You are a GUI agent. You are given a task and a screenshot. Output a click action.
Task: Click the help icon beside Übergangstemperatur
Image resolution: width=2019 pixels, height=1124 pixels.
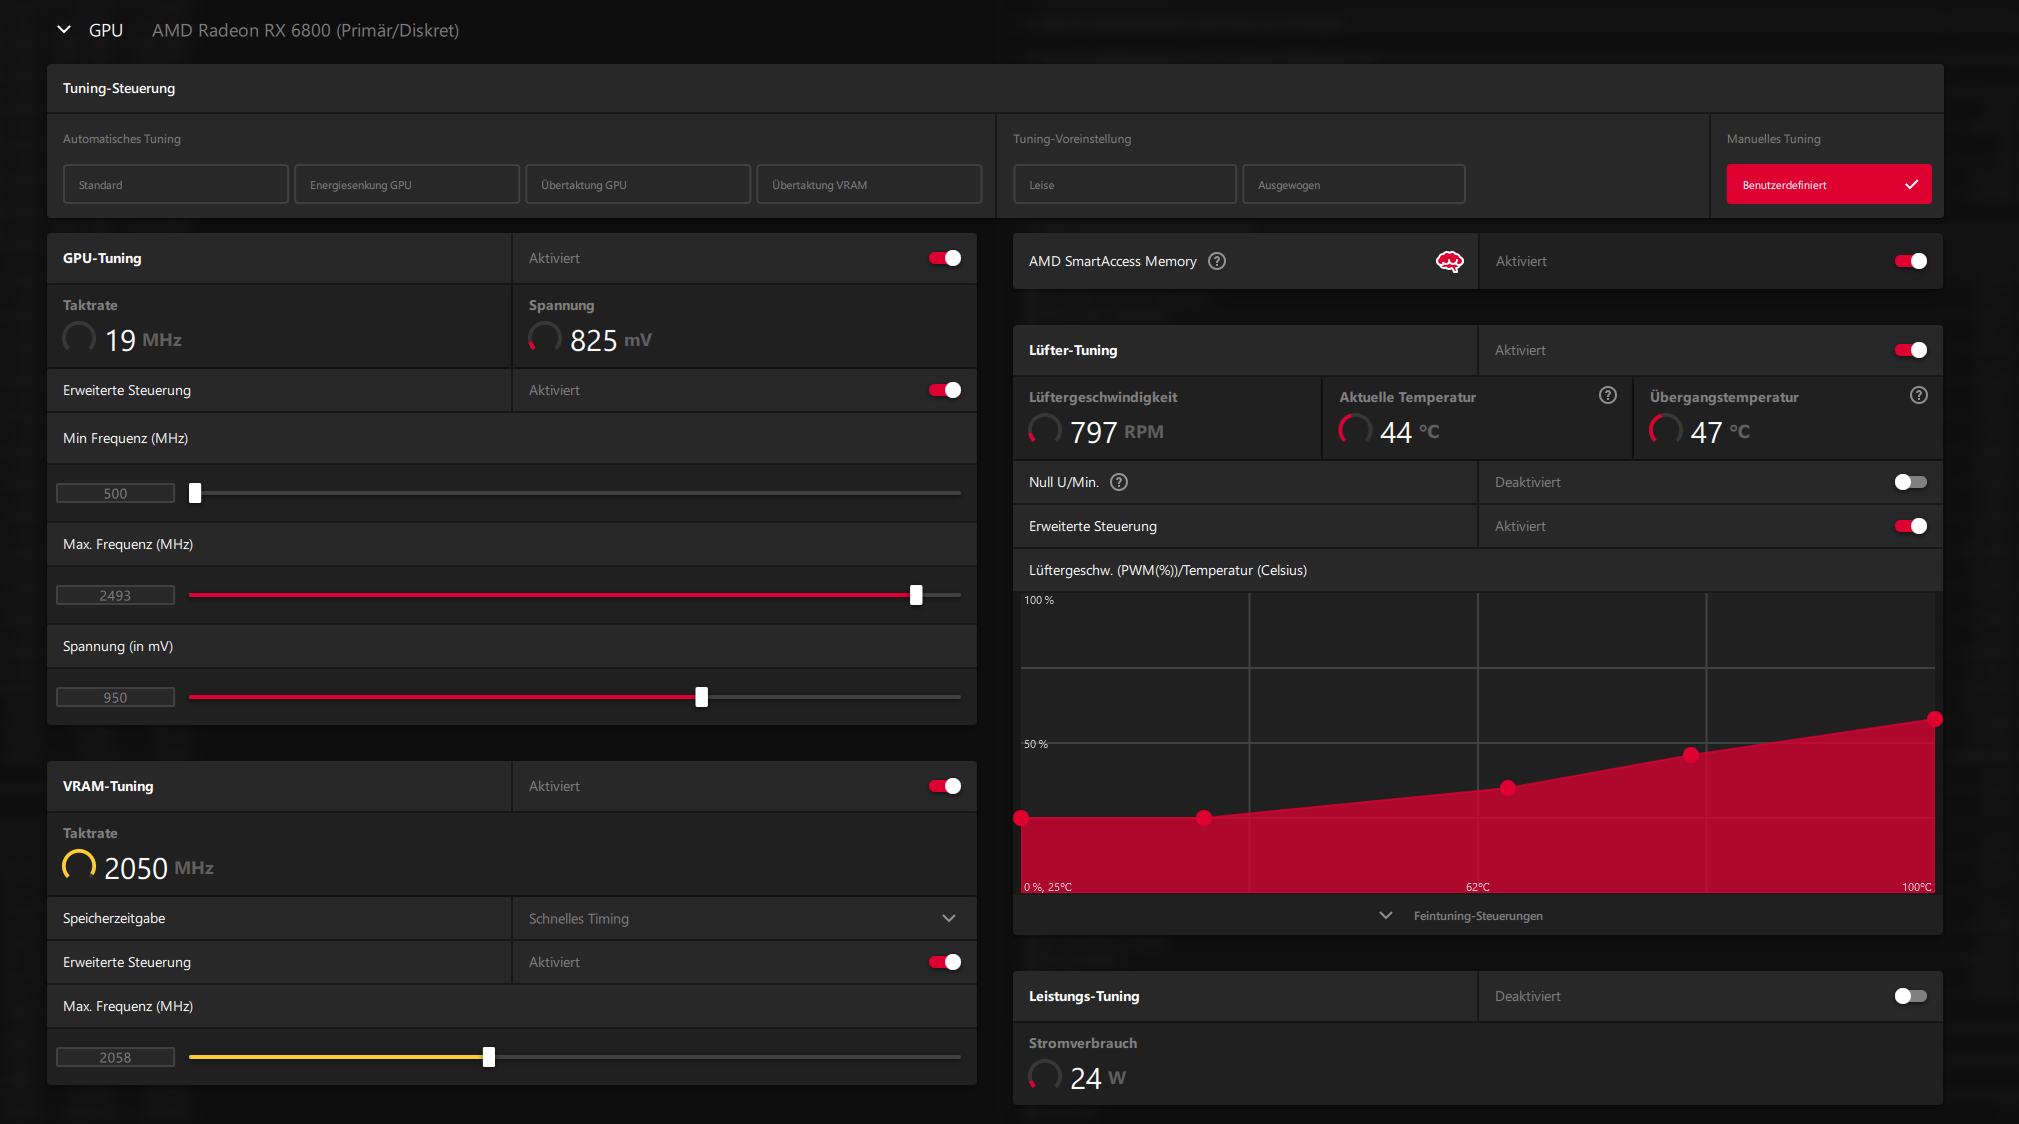click(x=1918, y=395)
